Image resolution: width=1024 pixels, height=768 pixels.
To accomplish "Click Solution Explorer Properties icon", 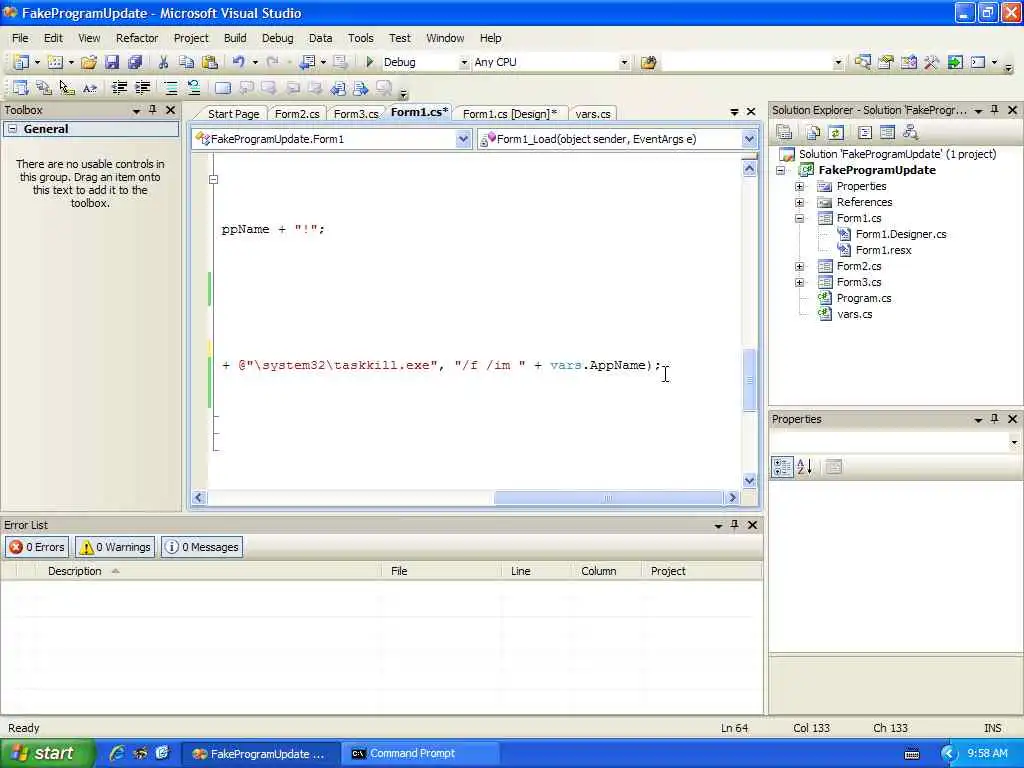I will (784, 133).
